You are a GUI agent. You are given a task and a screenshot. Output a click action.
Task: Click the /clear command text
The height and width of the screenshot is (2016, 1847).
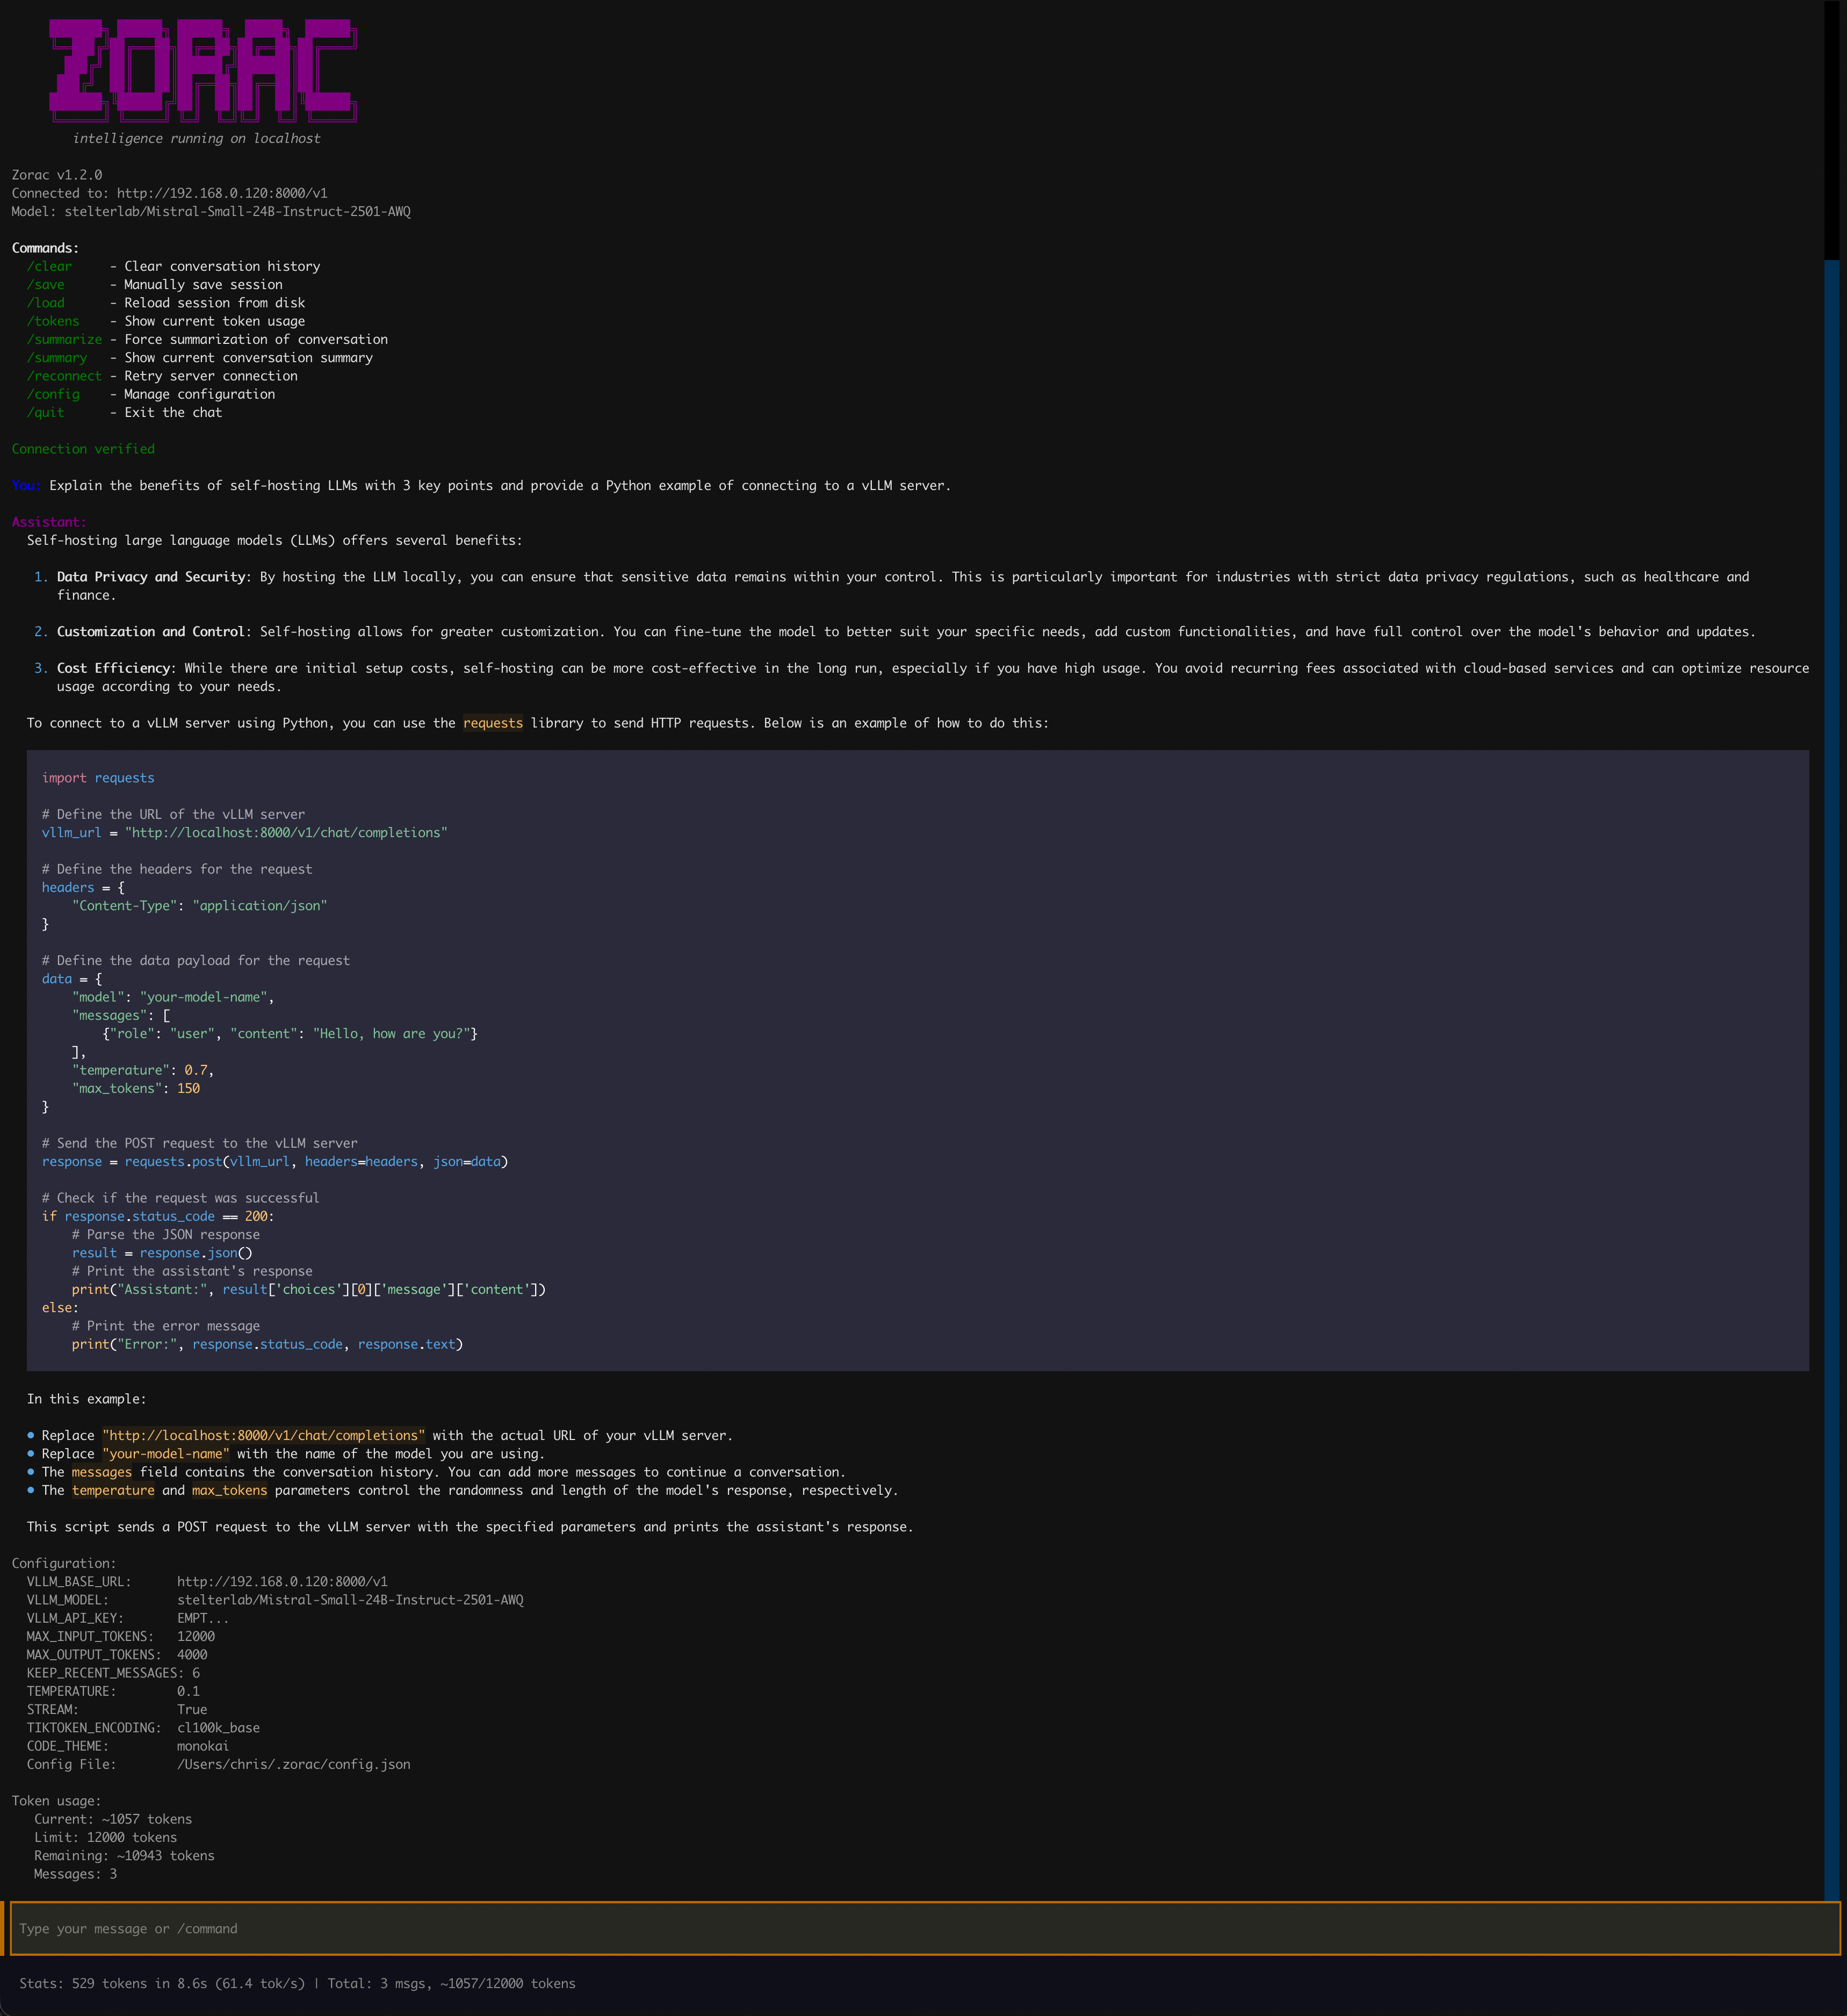click(49, 266)
